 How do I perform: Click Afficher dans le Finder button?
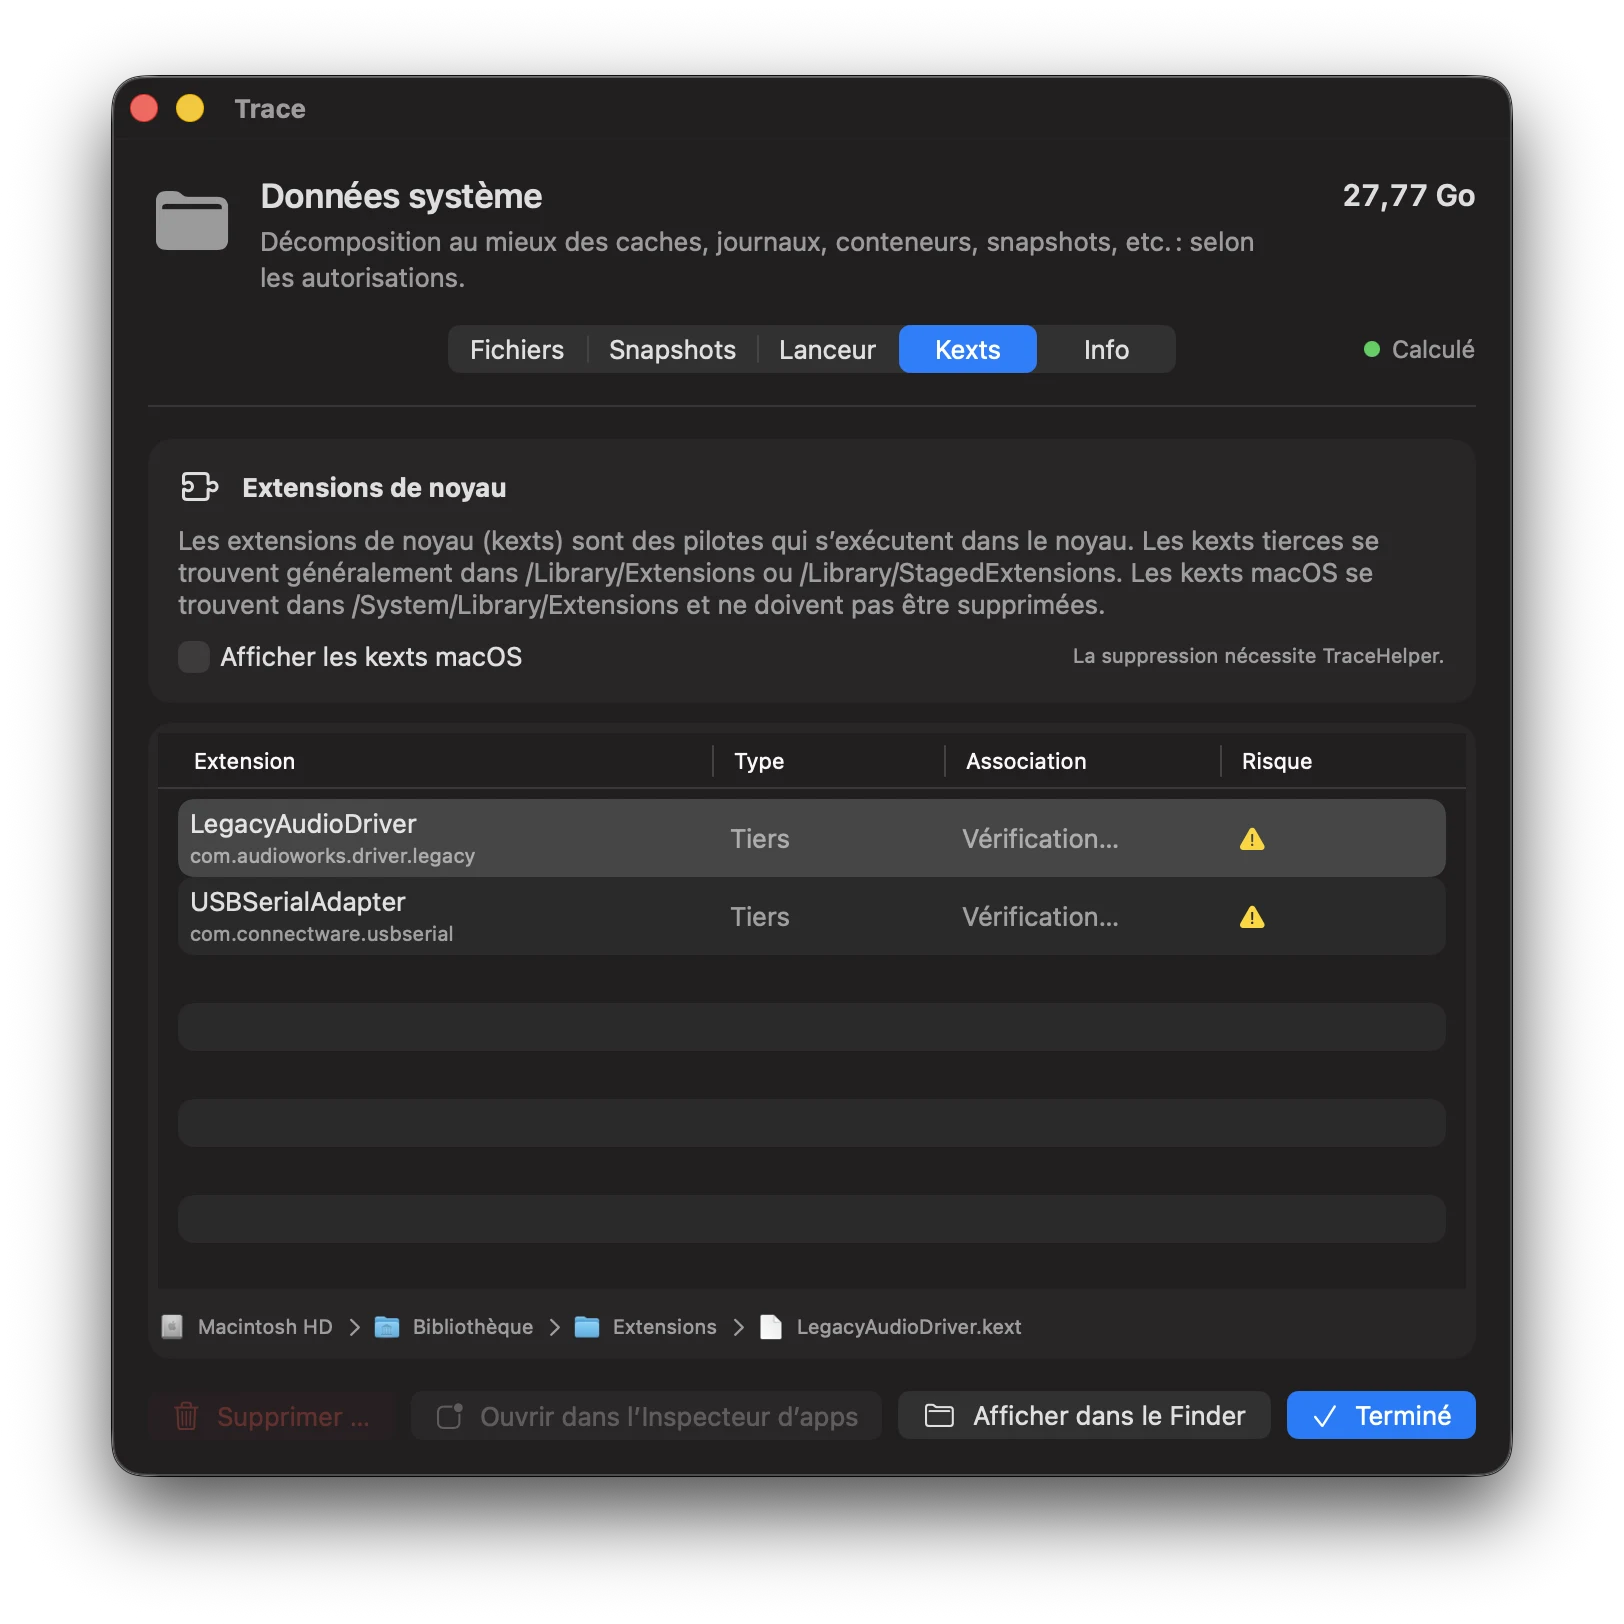point(1084,1416)
